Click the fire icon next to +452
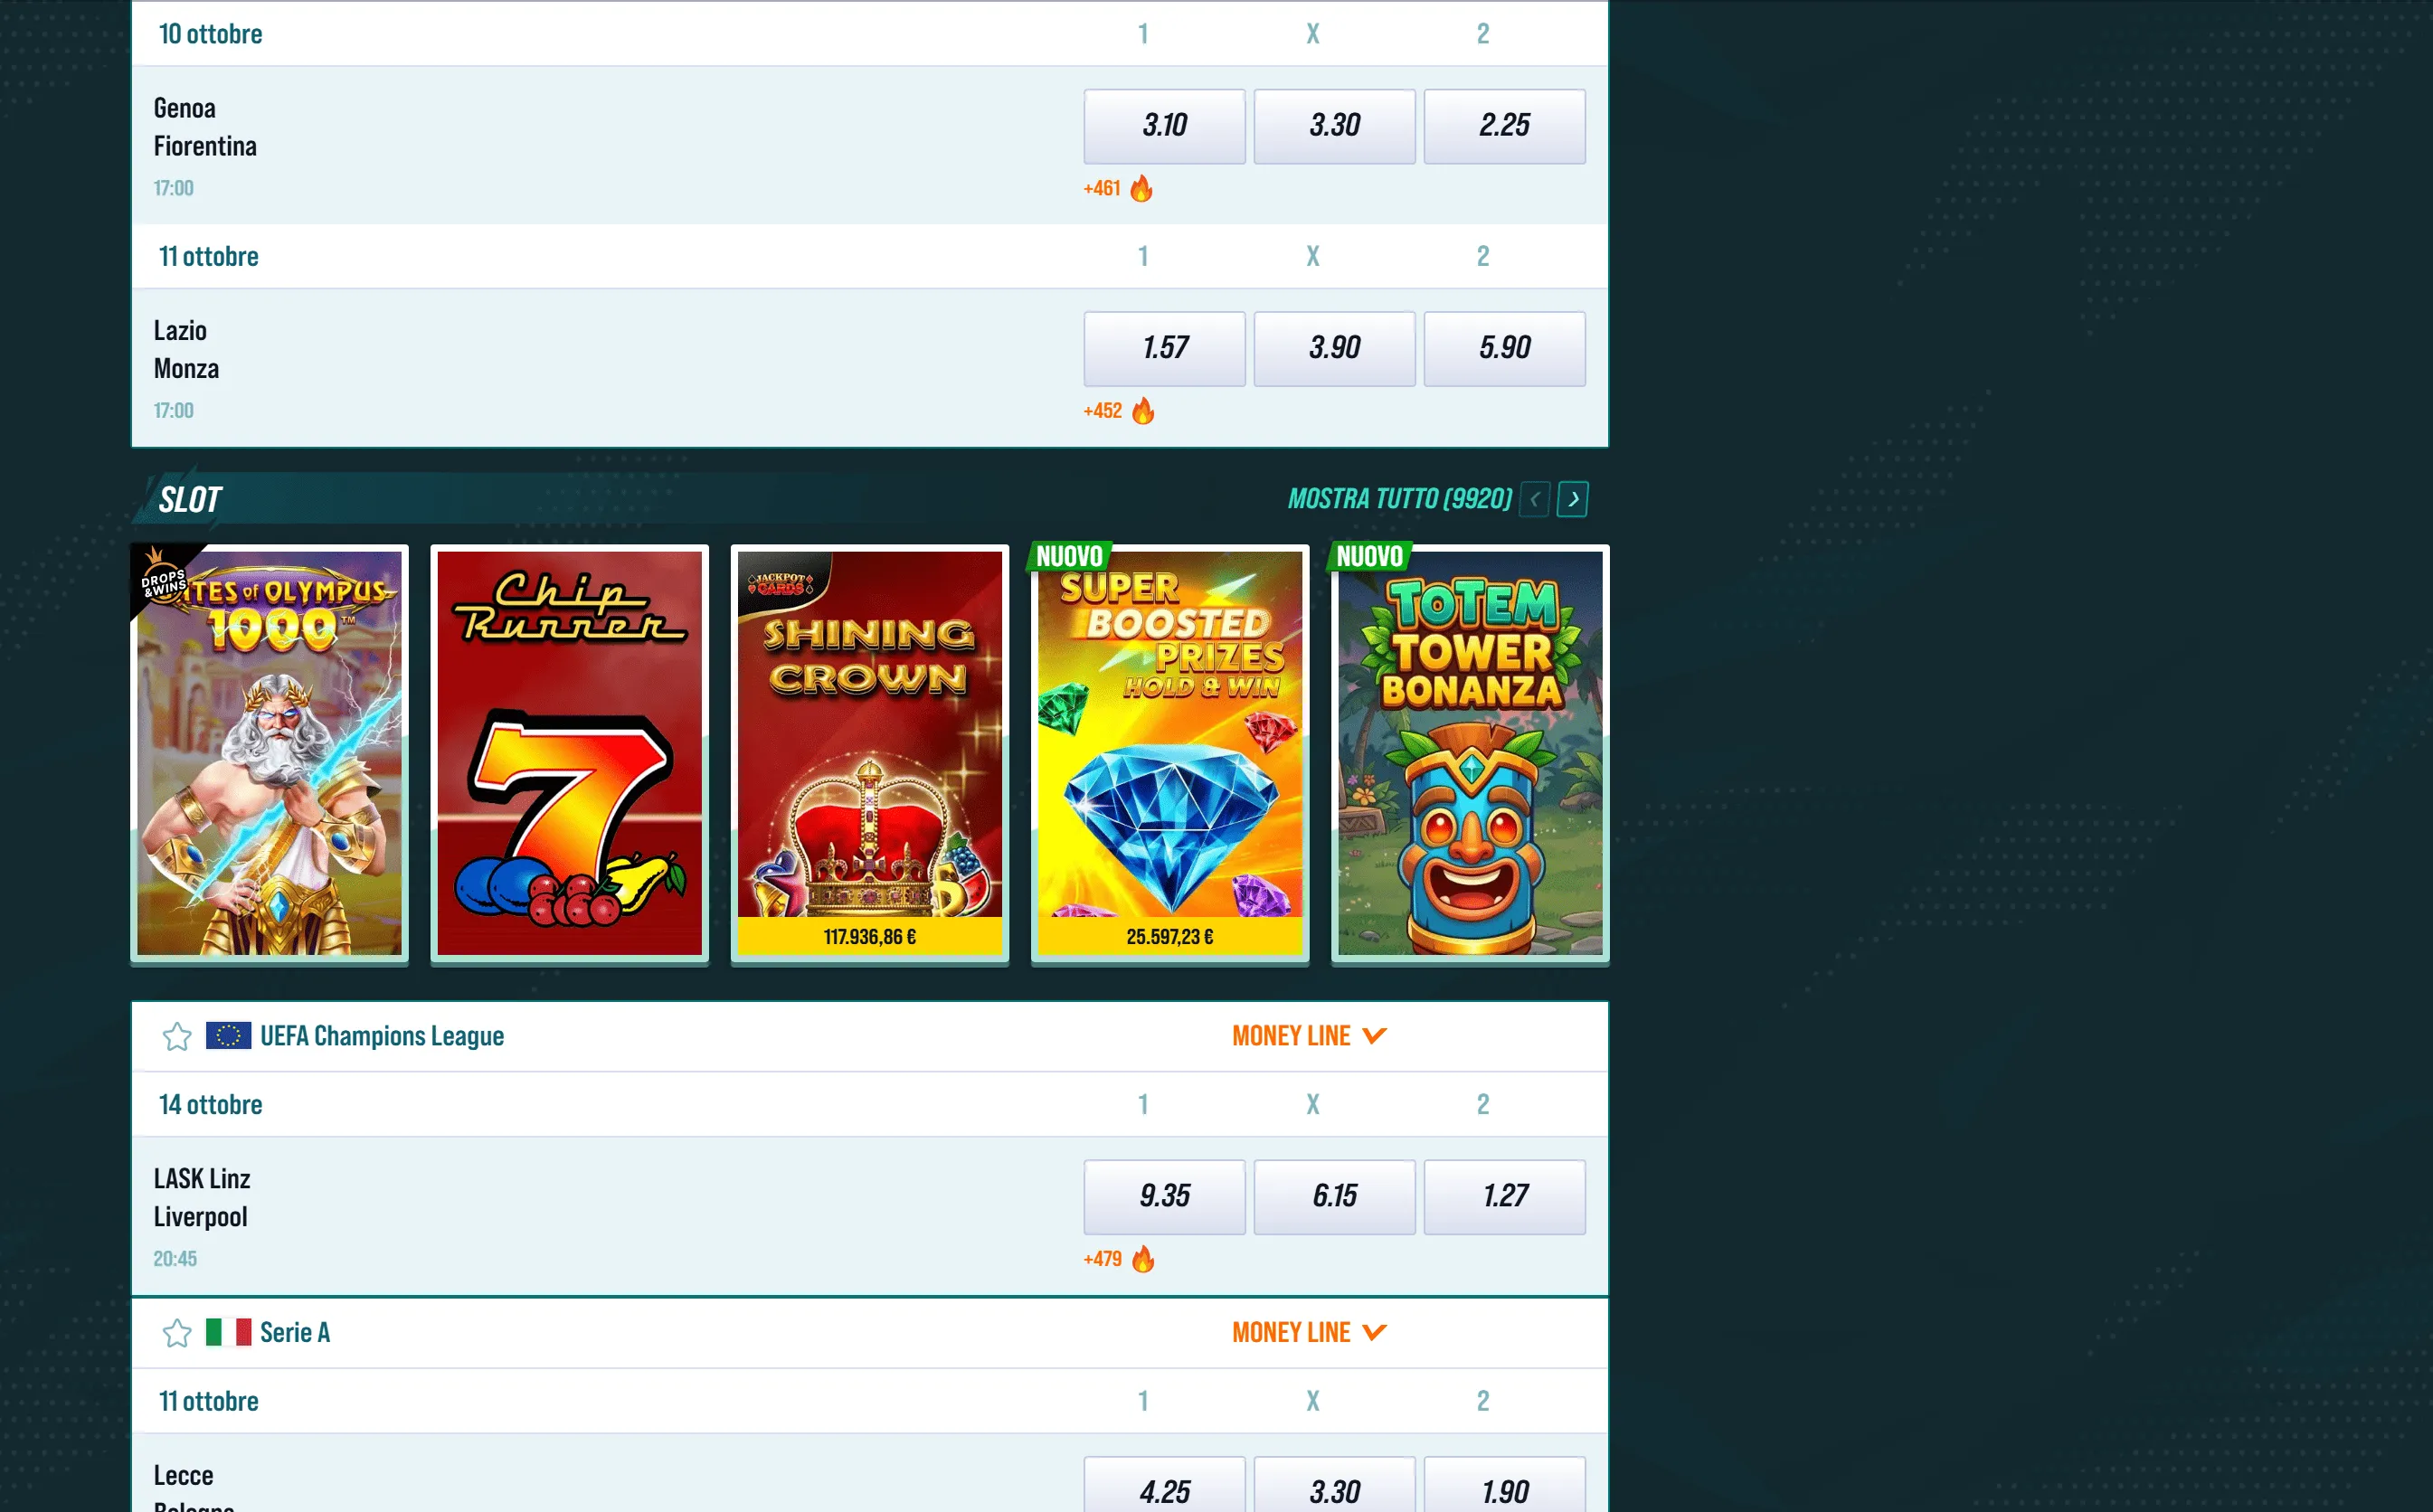 click(x=1143, y=411)
